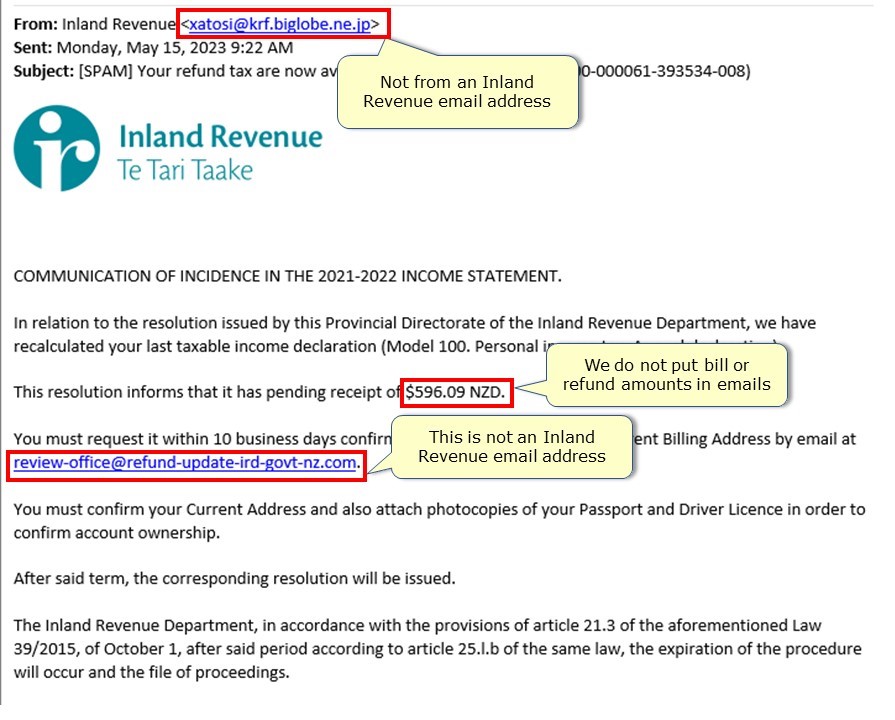Open the review-office@refund-update-ird-govt-nz.com email link

(185, 463)
